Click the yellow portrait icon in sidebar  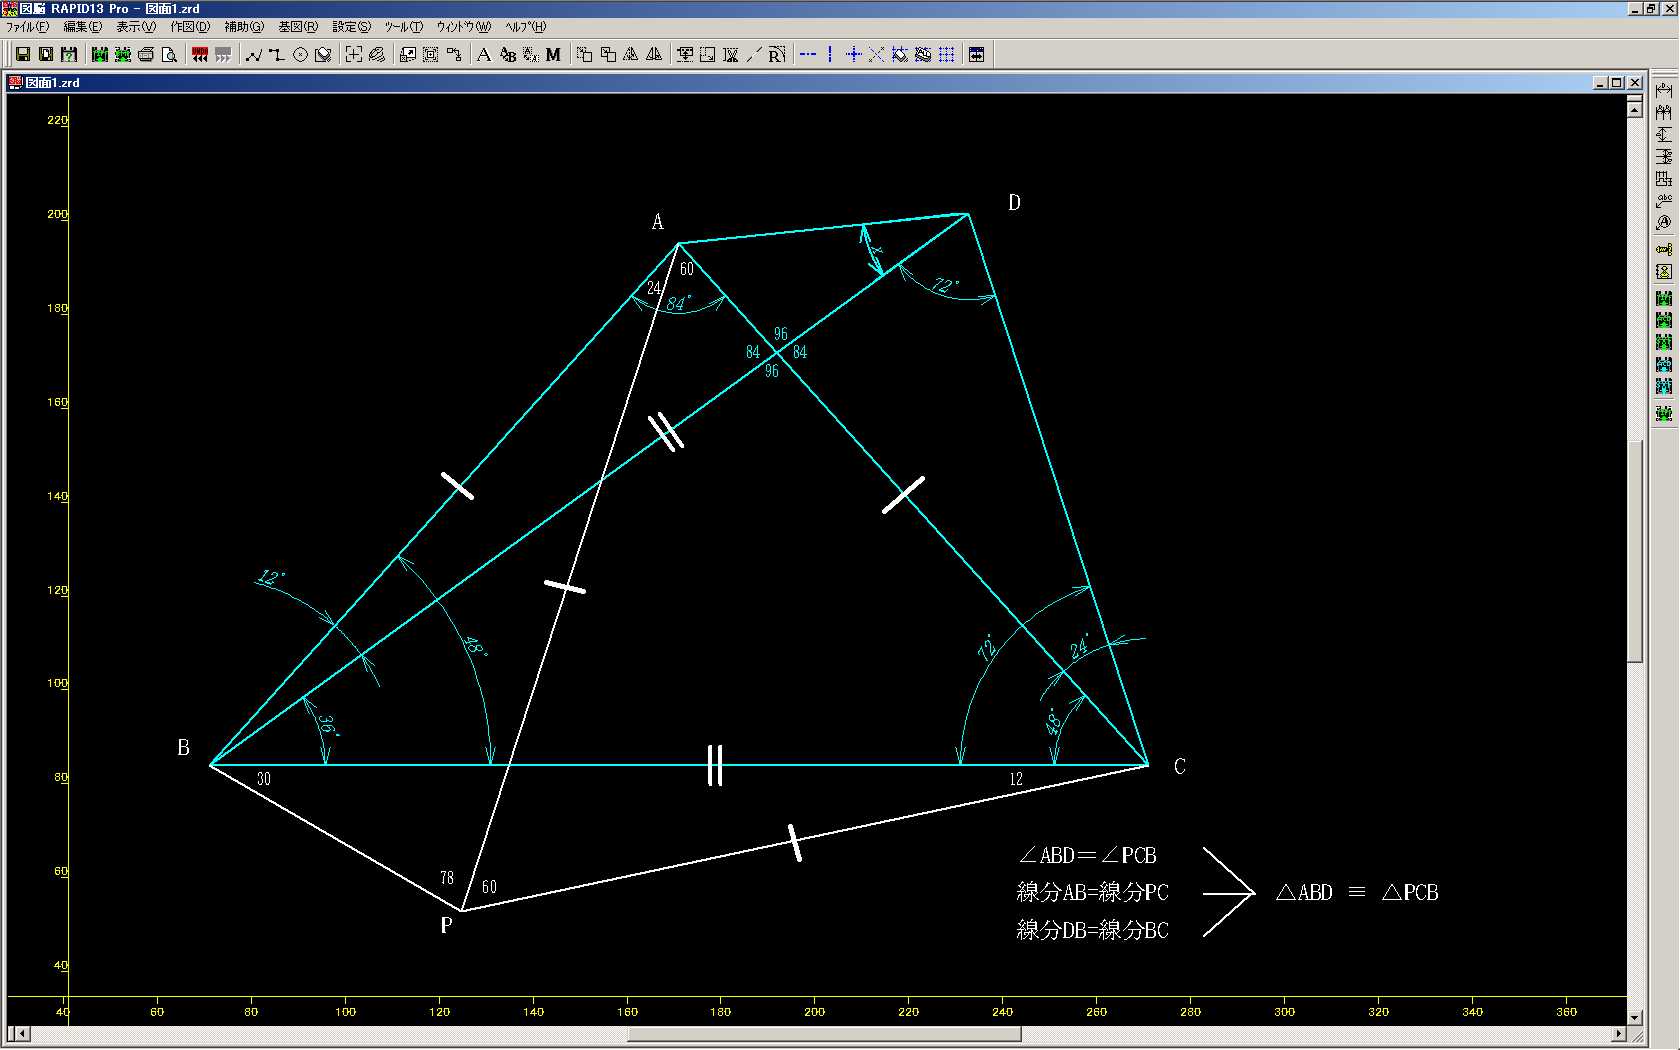pyautogui.click(x=1664, y=272)
